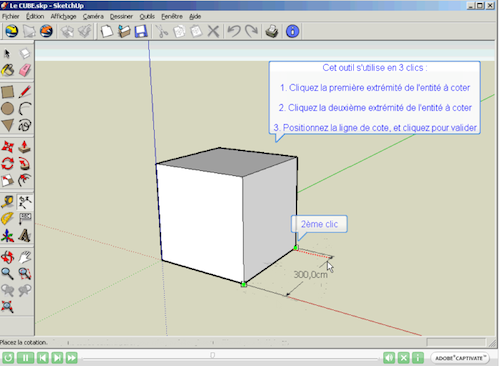Choose the Freehand scribble tool

(x=25, y=125)
